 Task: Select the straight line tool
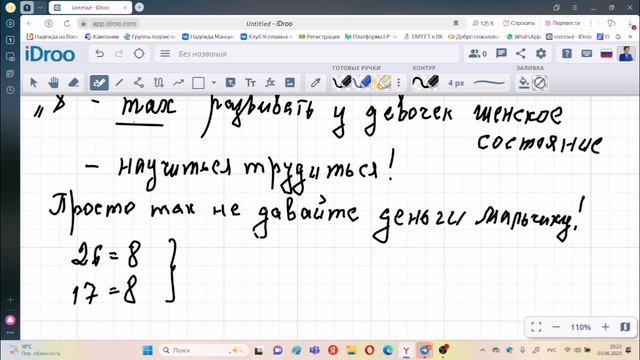pos(119,83)
